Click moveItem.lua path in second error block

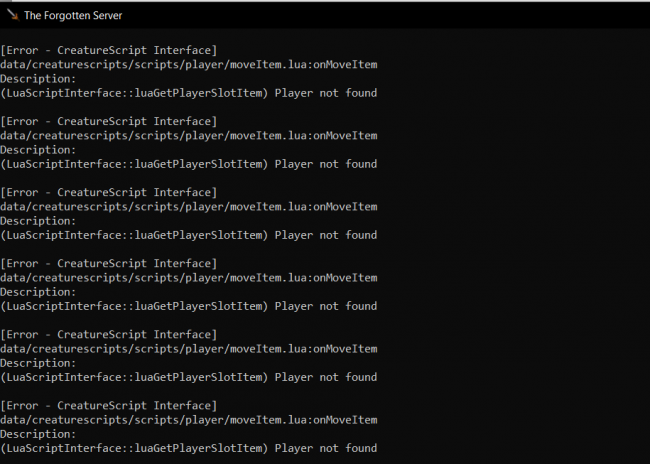189,136
